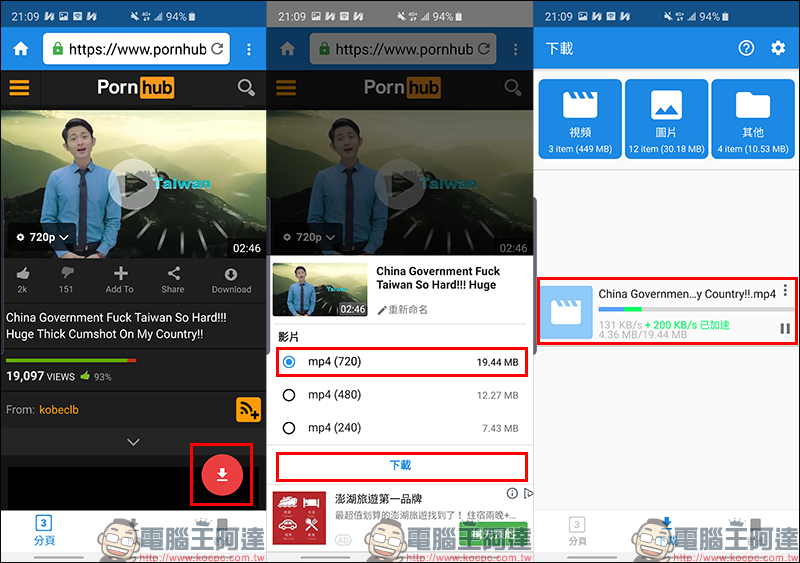The width and height of the screenshot is (800, 563).
Task: Open the settings gear in downloads screen
Action: coord(778,48)
